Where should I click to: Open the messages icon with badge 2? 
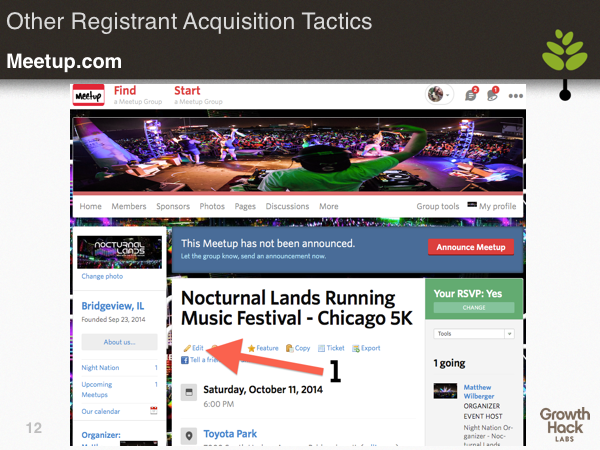click(x=471, y=95)
